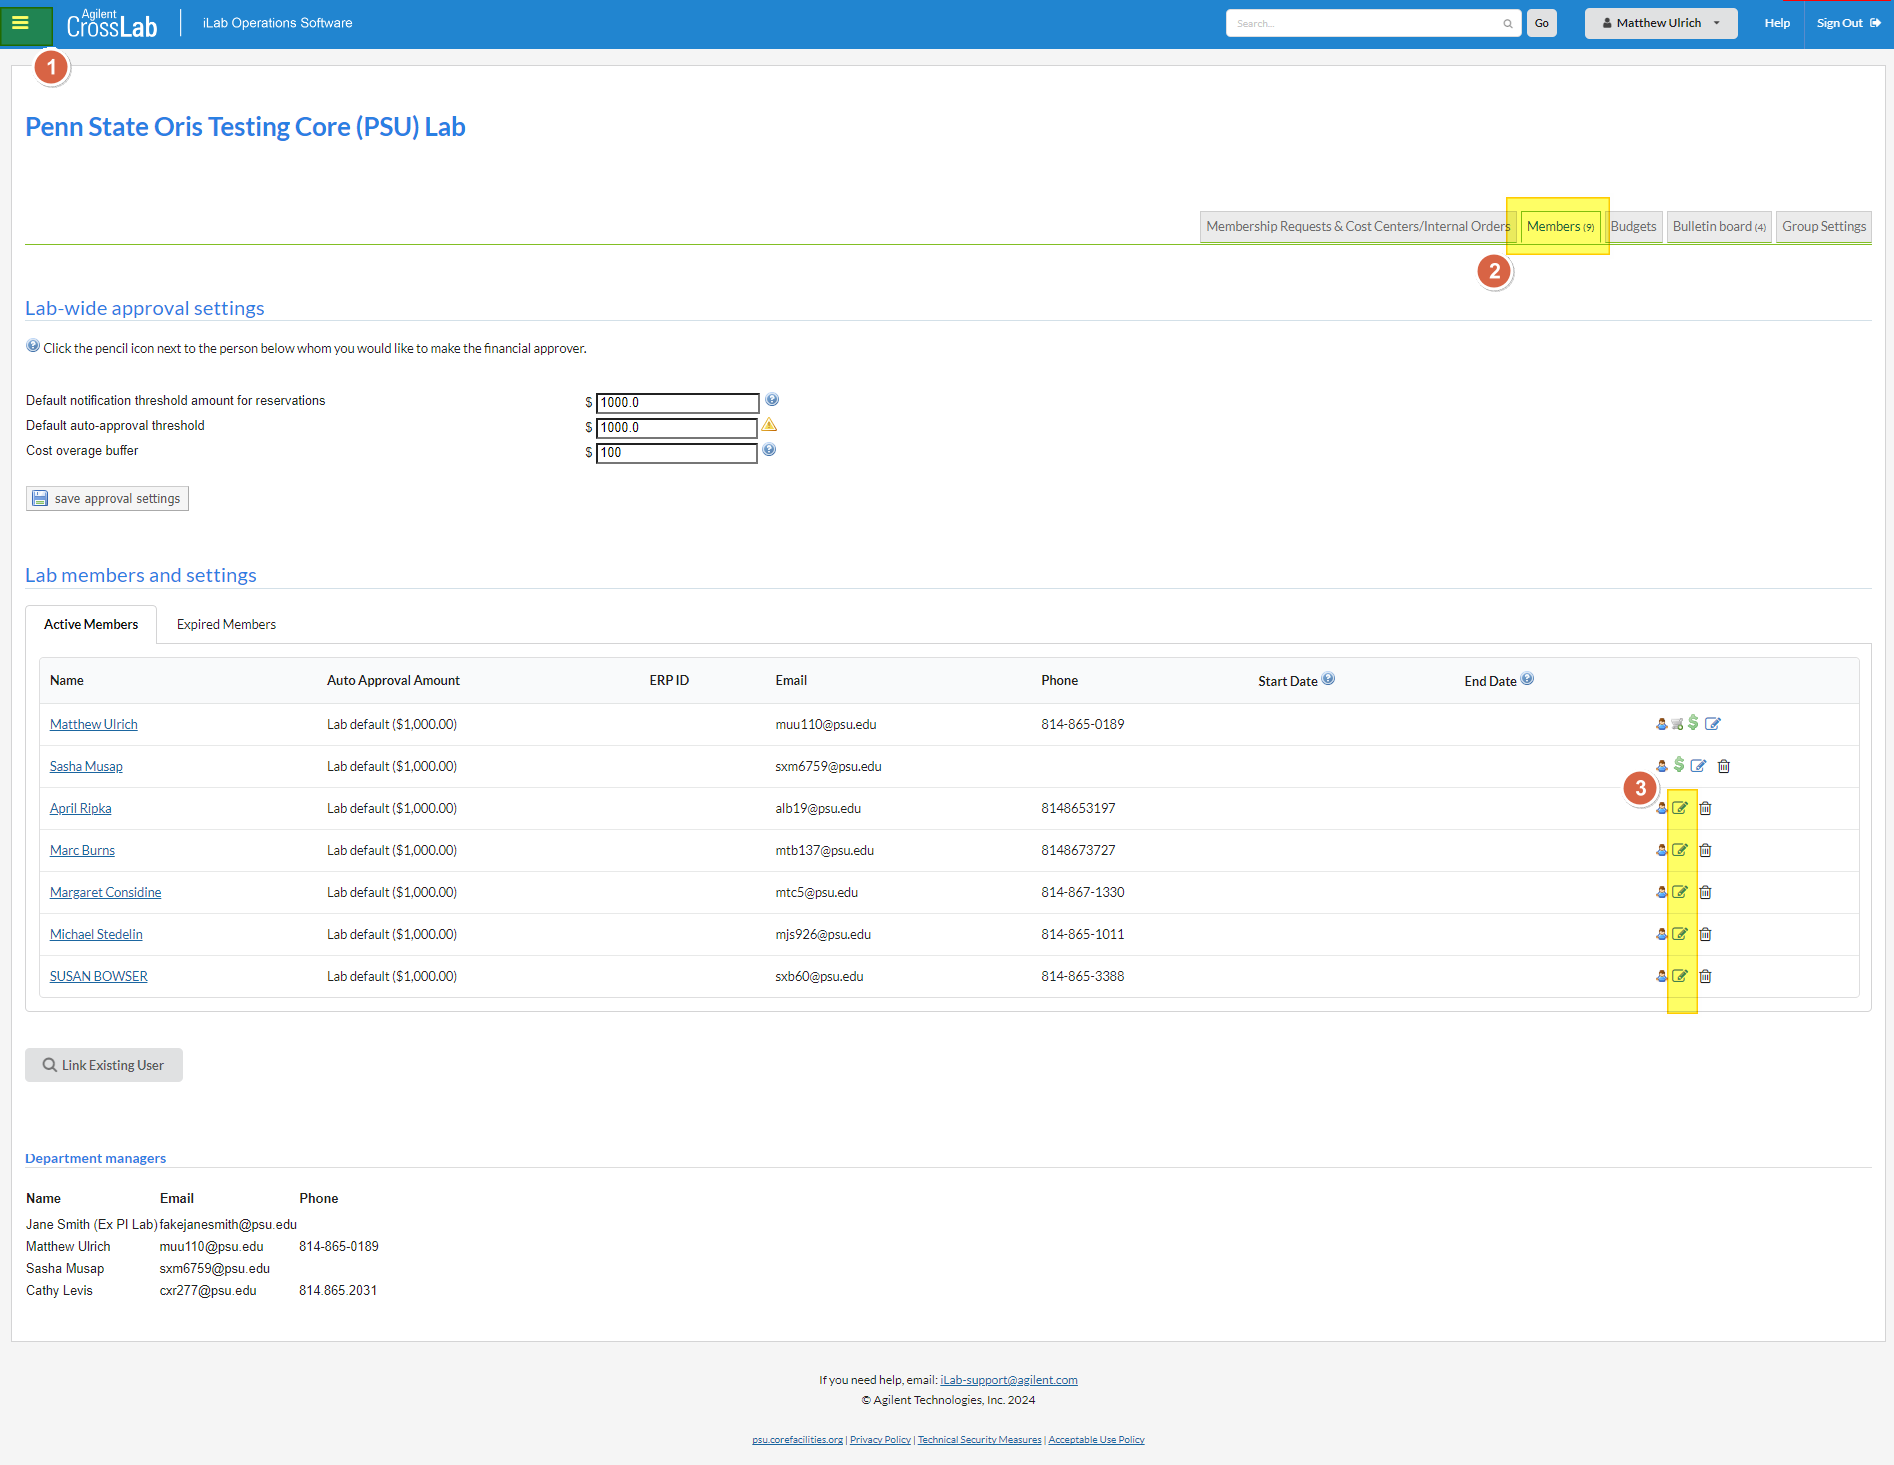Click the trash icon to remove Sasha Musap
The width and height of the screenshot is (1894, 1465).
1724,766
